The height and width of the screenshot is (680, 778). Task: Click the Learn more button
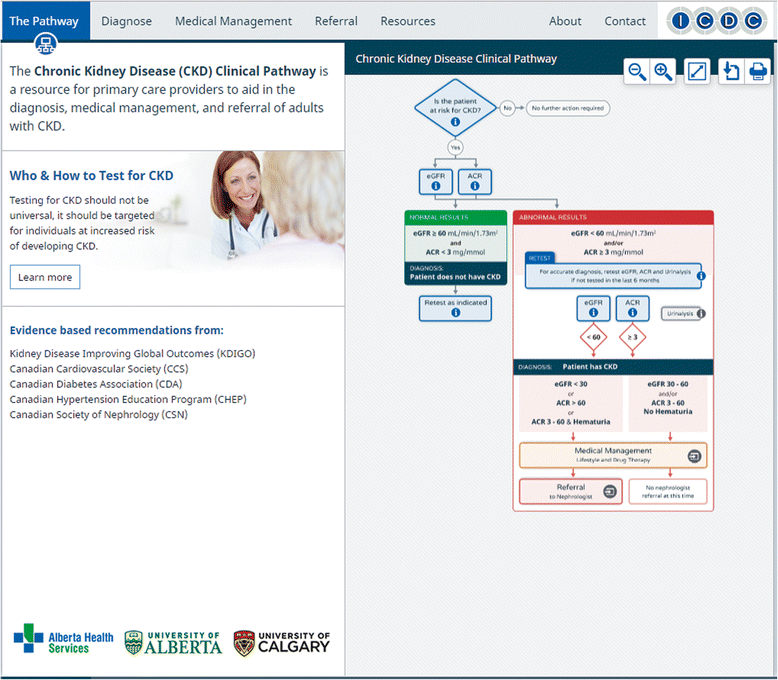point(45,277)
